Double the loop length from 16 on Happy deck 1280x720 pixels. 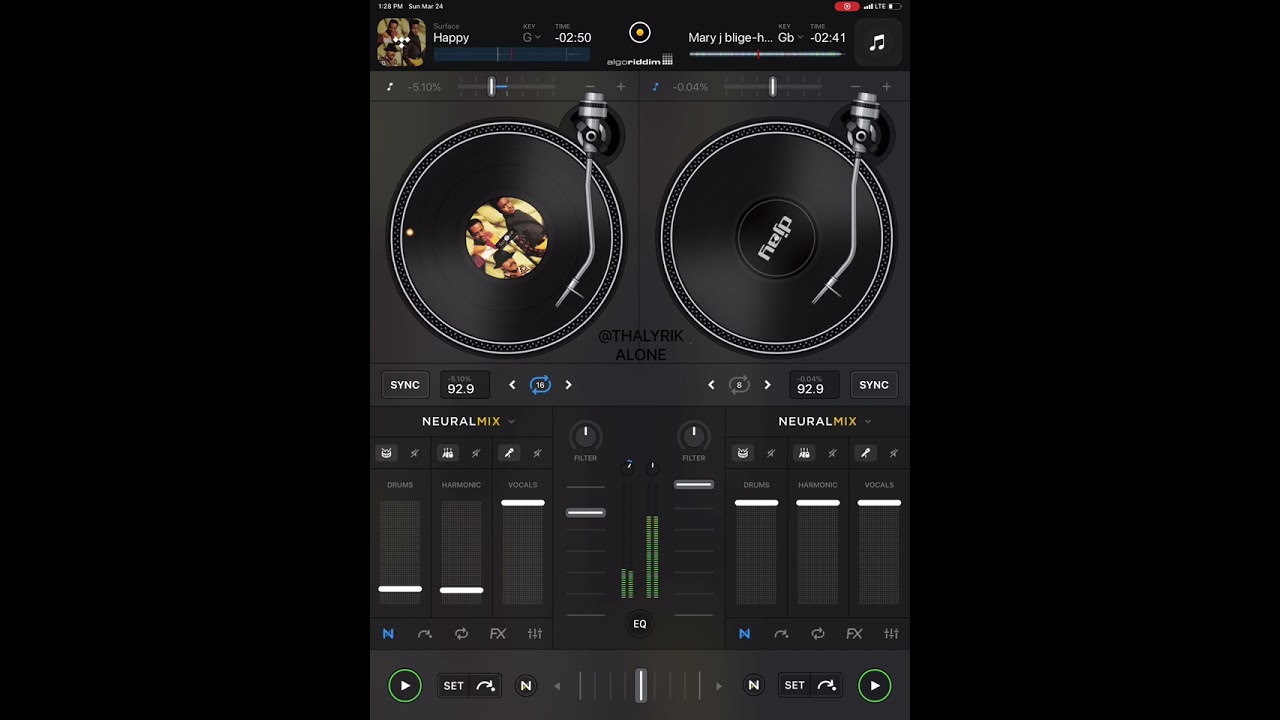pos(568,385)
